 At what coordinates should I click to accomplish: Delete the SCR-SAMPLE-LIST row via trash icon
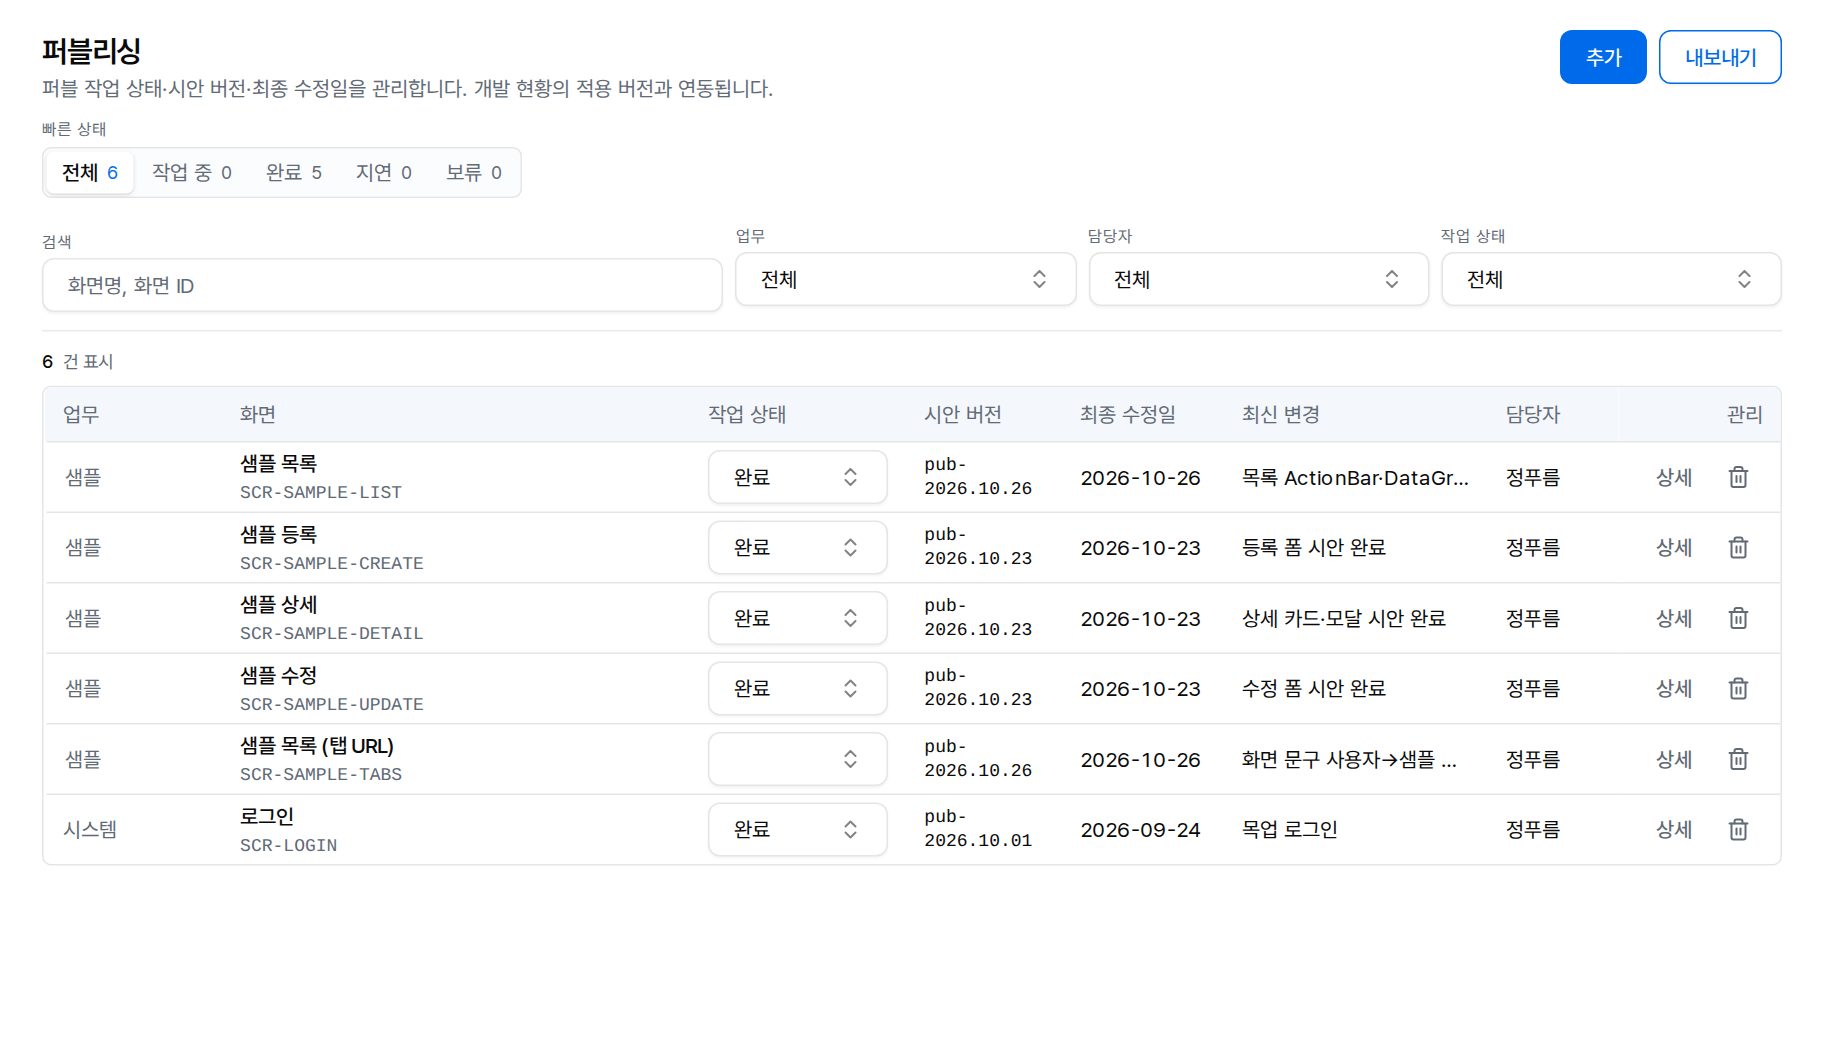coord(1738,477)
